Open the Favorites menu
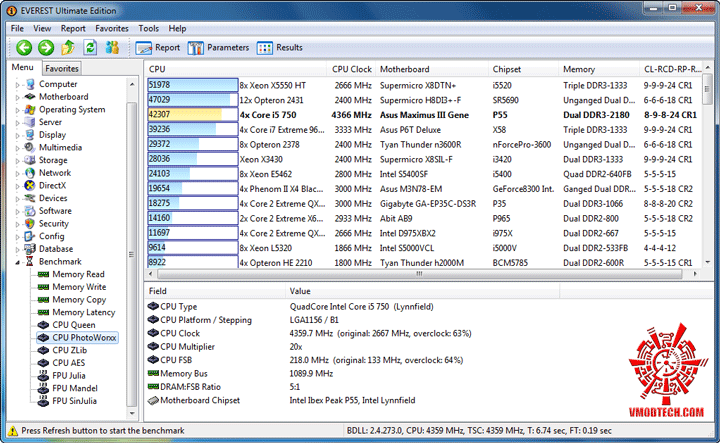Screen dimensions: 720x443 112,28
